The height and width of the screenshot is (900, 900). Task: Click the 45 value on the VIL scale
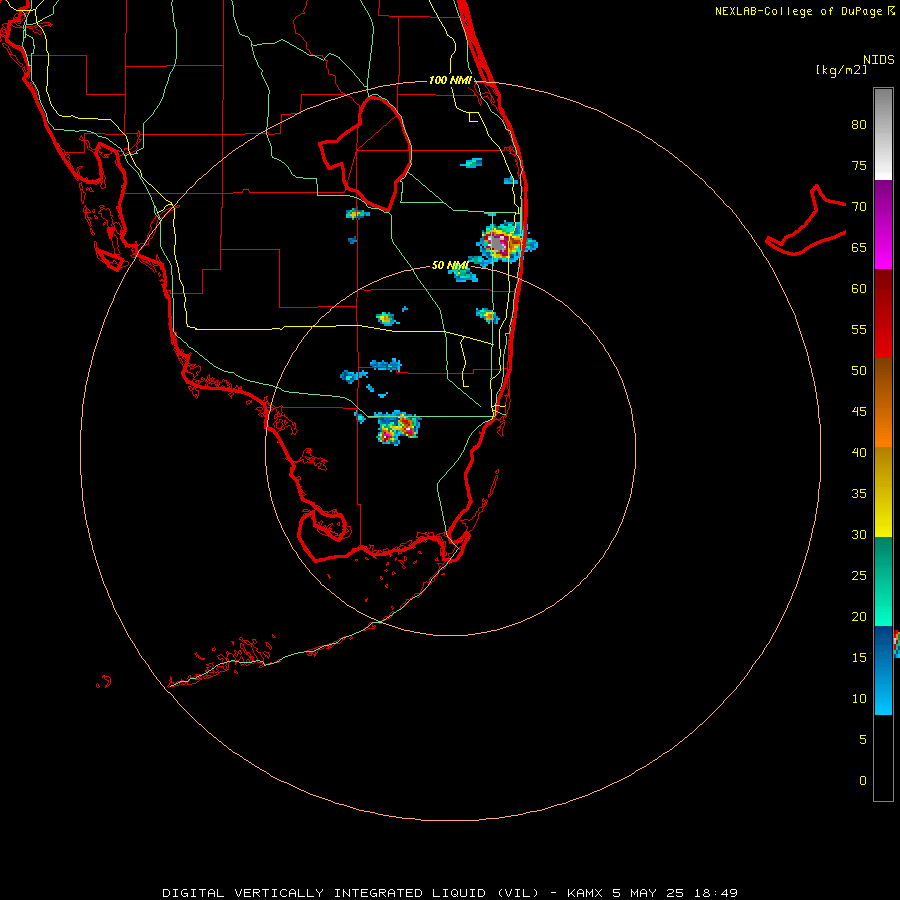point(859,412)
